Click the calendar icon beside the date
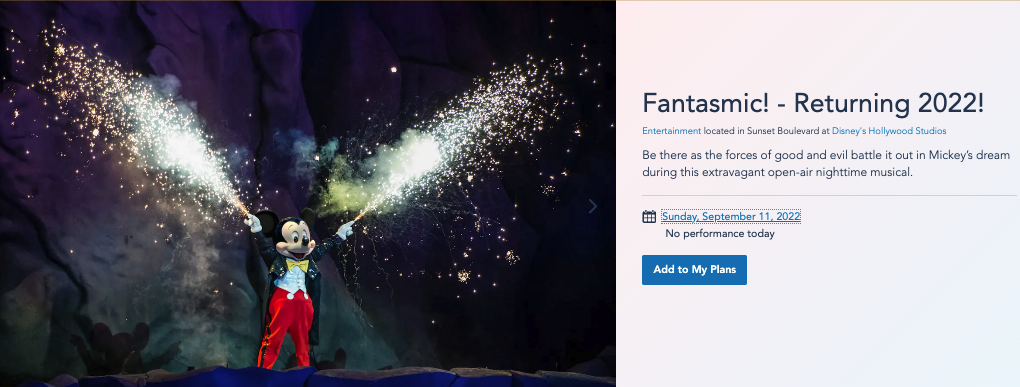Viewport: 1020px width, 387px height. (649, 217)
